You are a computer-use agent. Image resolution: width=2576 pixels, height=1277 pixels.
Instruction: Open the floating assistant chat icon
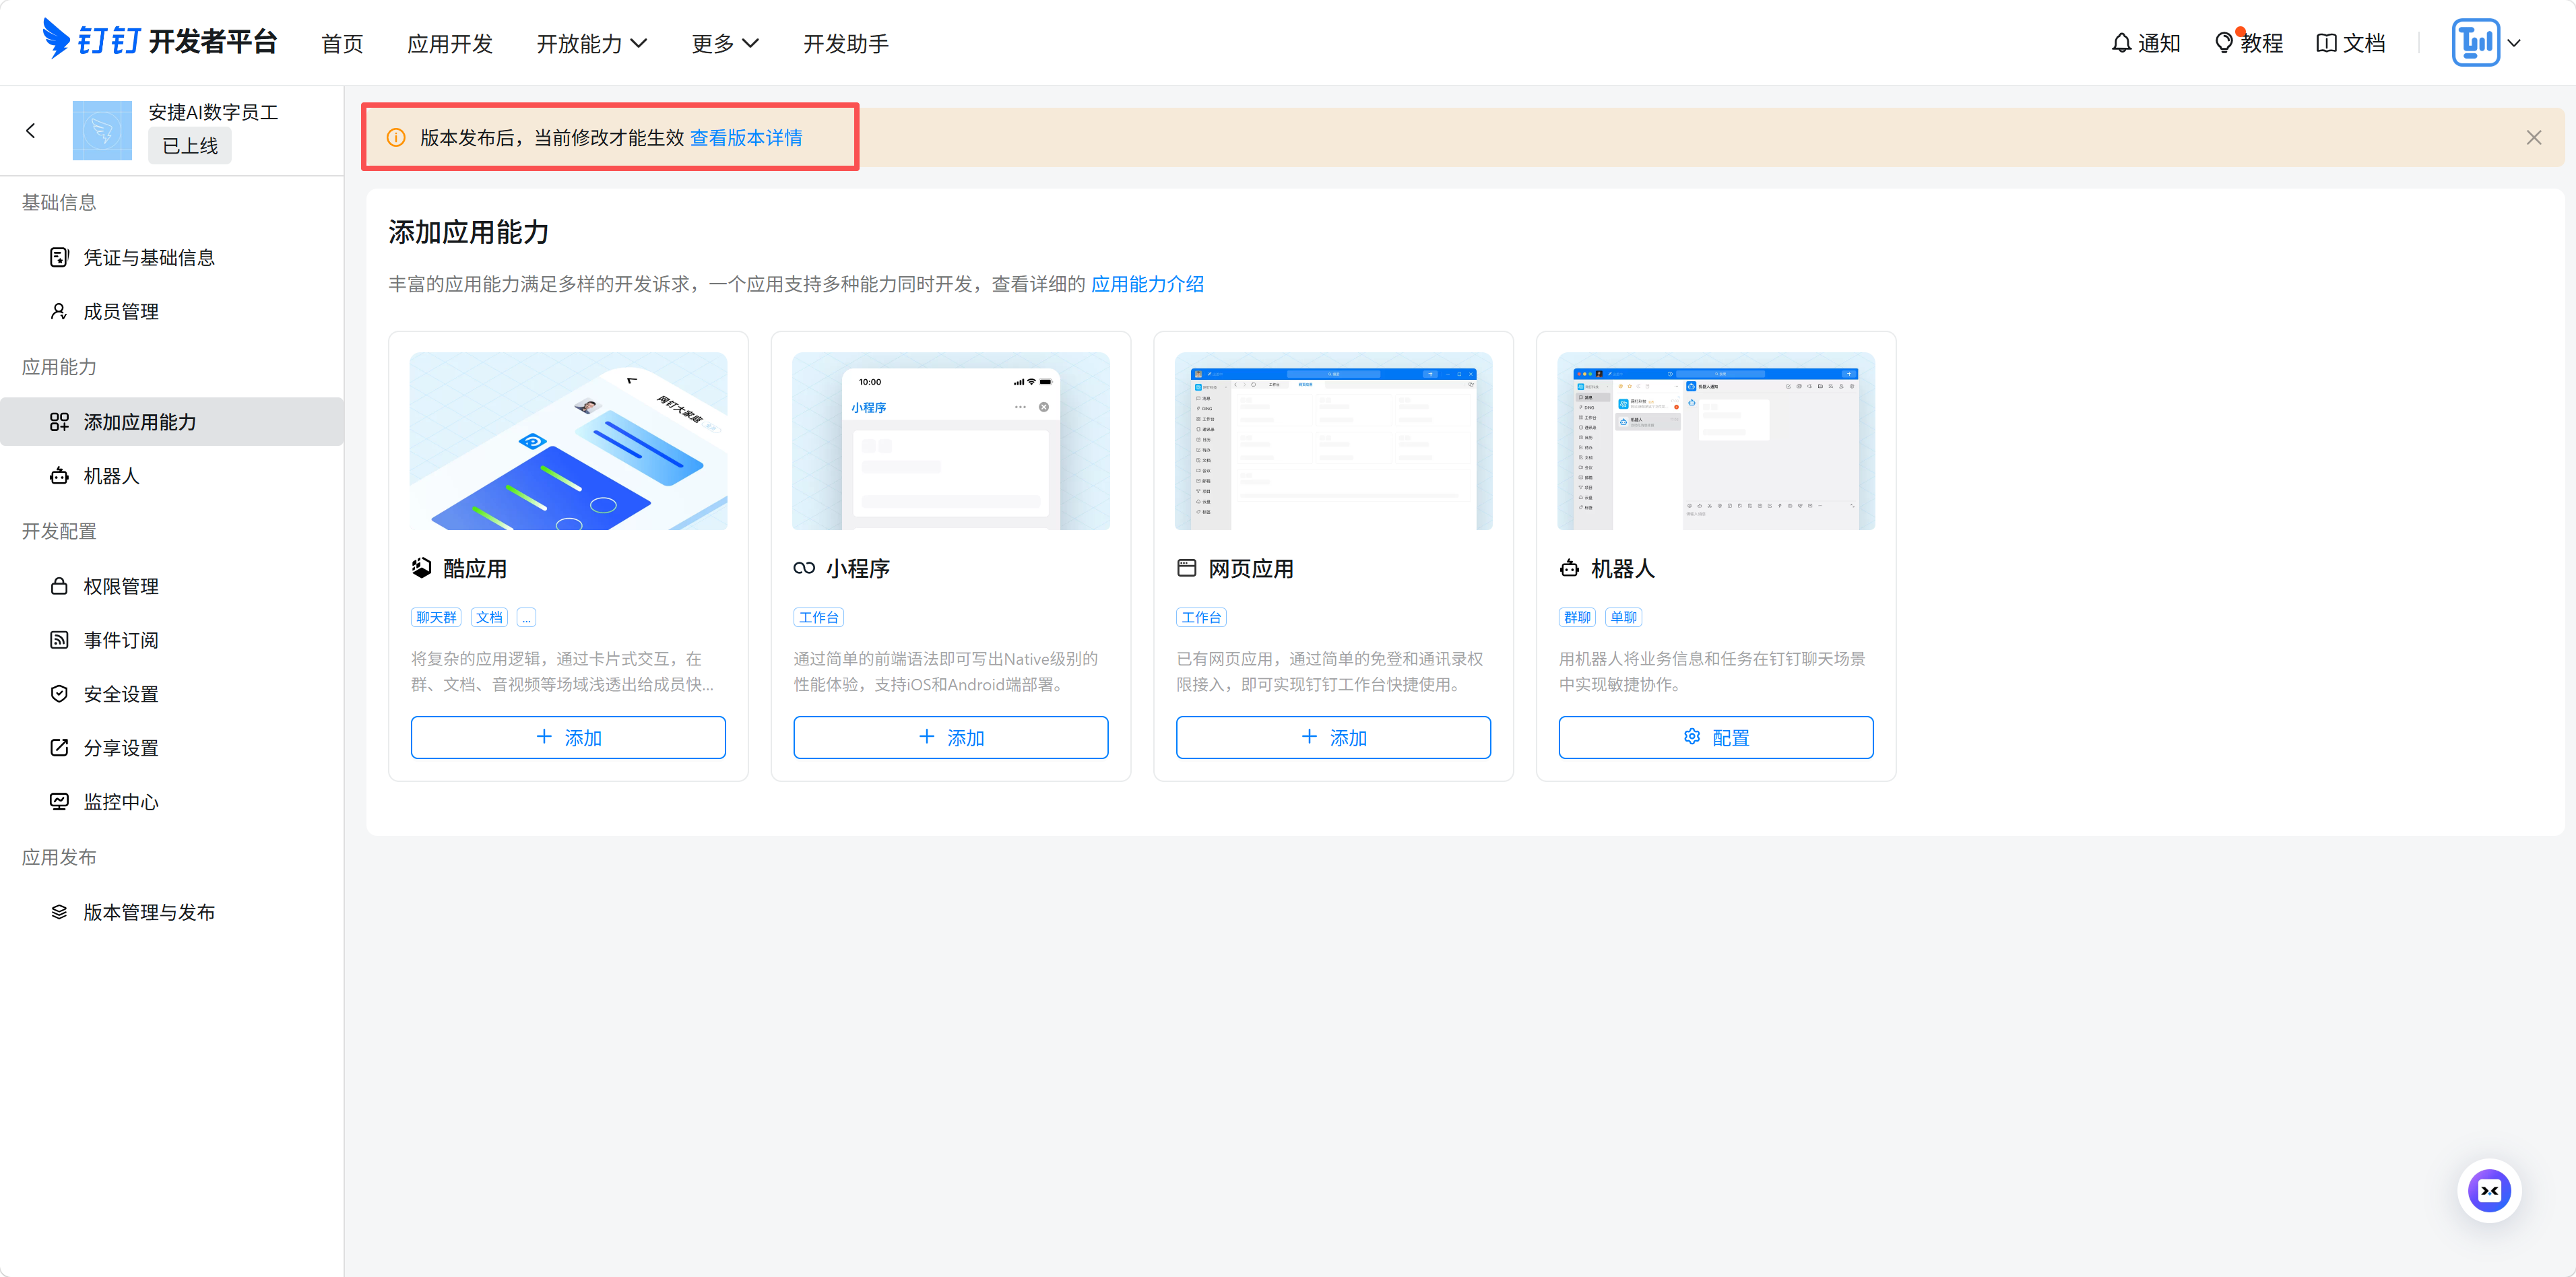2489,1191
